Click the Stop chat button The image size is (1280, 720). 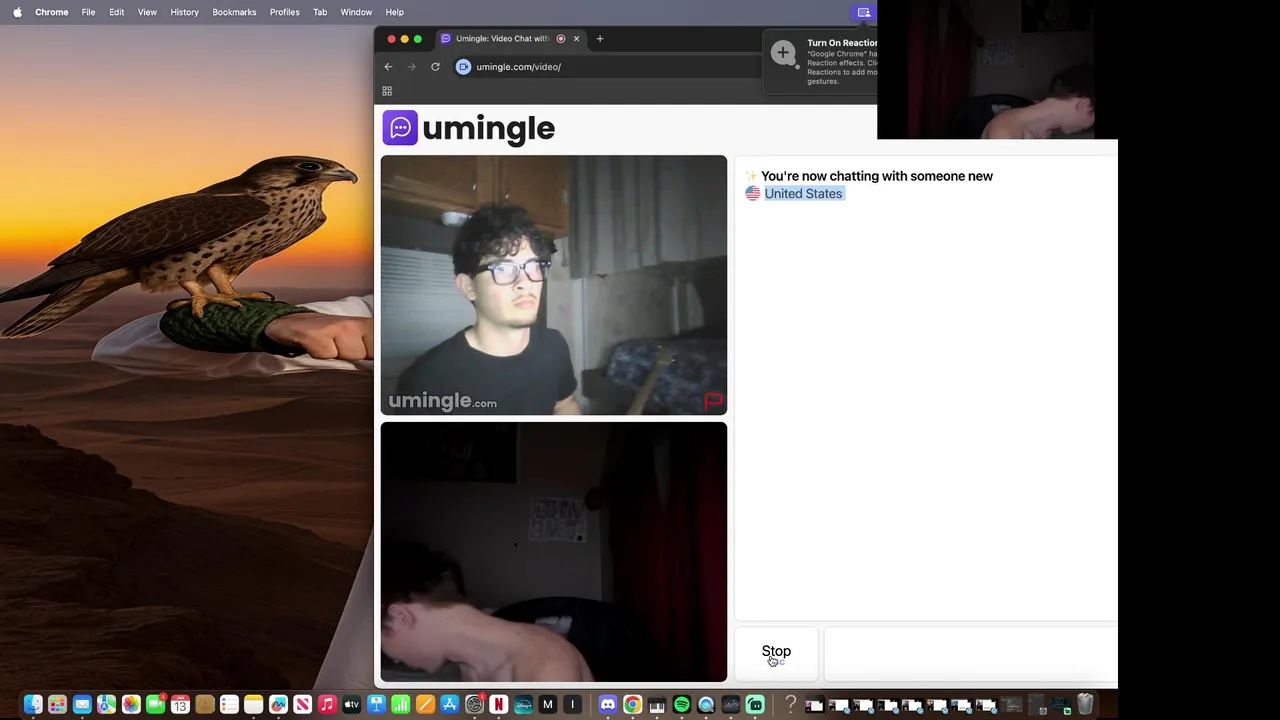pyautogui.click(x=776, y=654)
